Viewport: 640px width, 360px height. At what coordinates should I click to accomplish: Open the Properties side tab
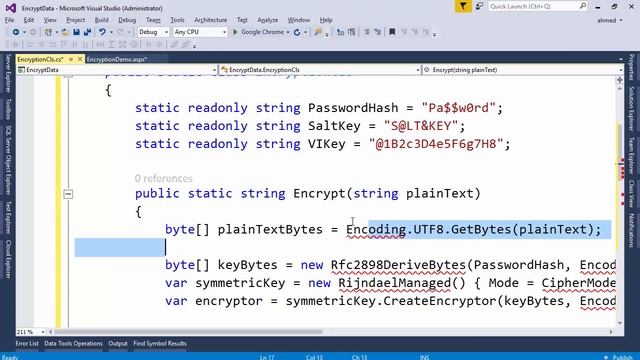[631, 68]
